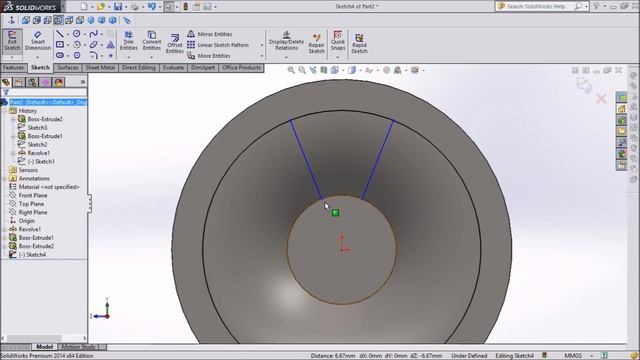Select the Circle sketch tool
The width and height of the screenshot is (640, 360).
tap(76, 34)
